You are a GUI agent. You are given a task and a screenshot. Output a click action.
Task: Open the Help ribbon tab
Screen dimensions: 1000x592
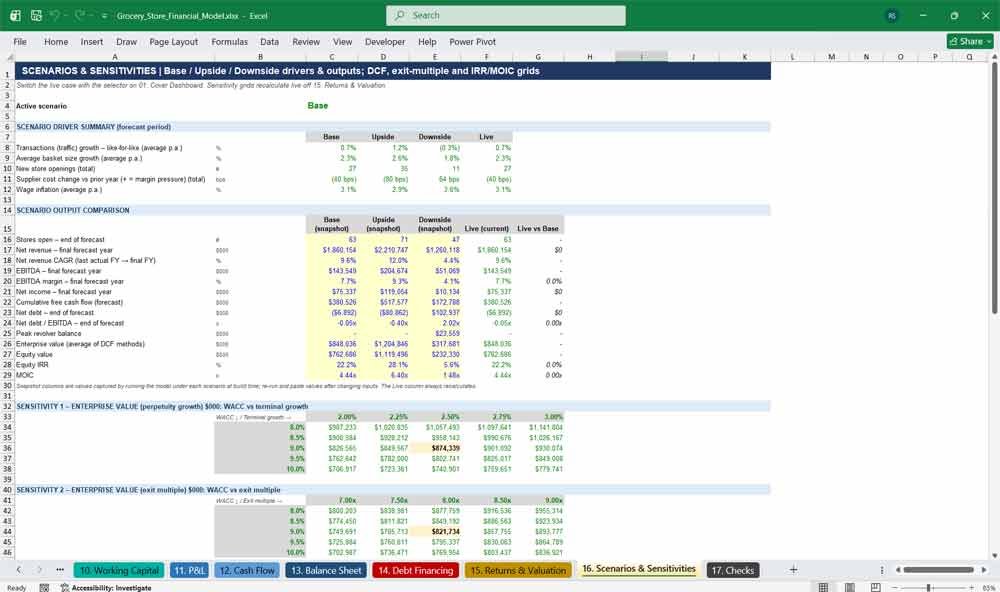(427, 41)
